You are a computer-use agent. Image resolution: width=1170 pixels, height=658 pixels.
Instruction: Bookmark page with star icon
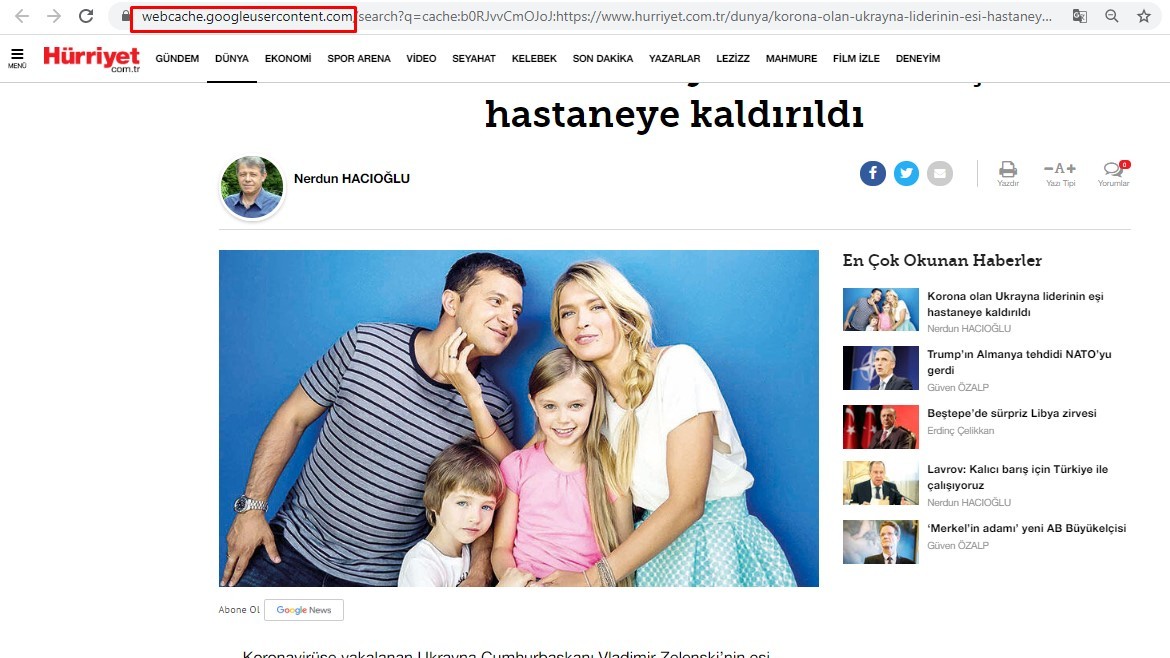[1144, 17]
